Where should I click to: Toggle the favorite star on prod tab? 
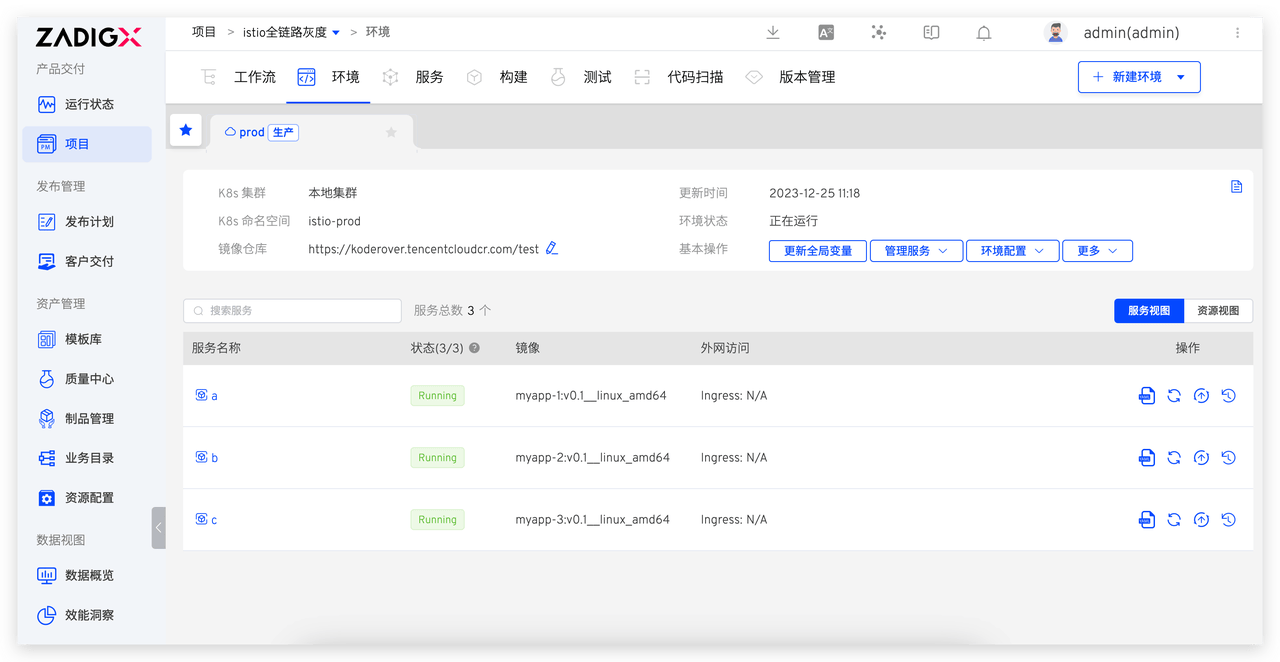(x=391, y=132)
